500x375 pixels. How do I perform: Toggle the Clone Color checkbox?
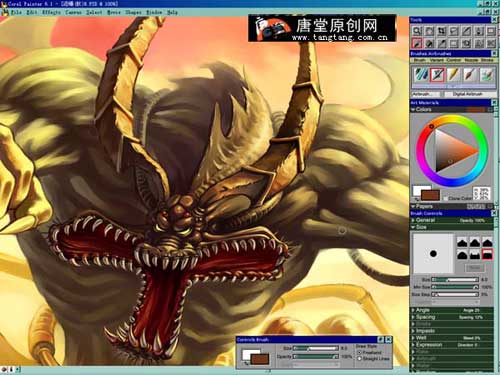coord(445,198)
